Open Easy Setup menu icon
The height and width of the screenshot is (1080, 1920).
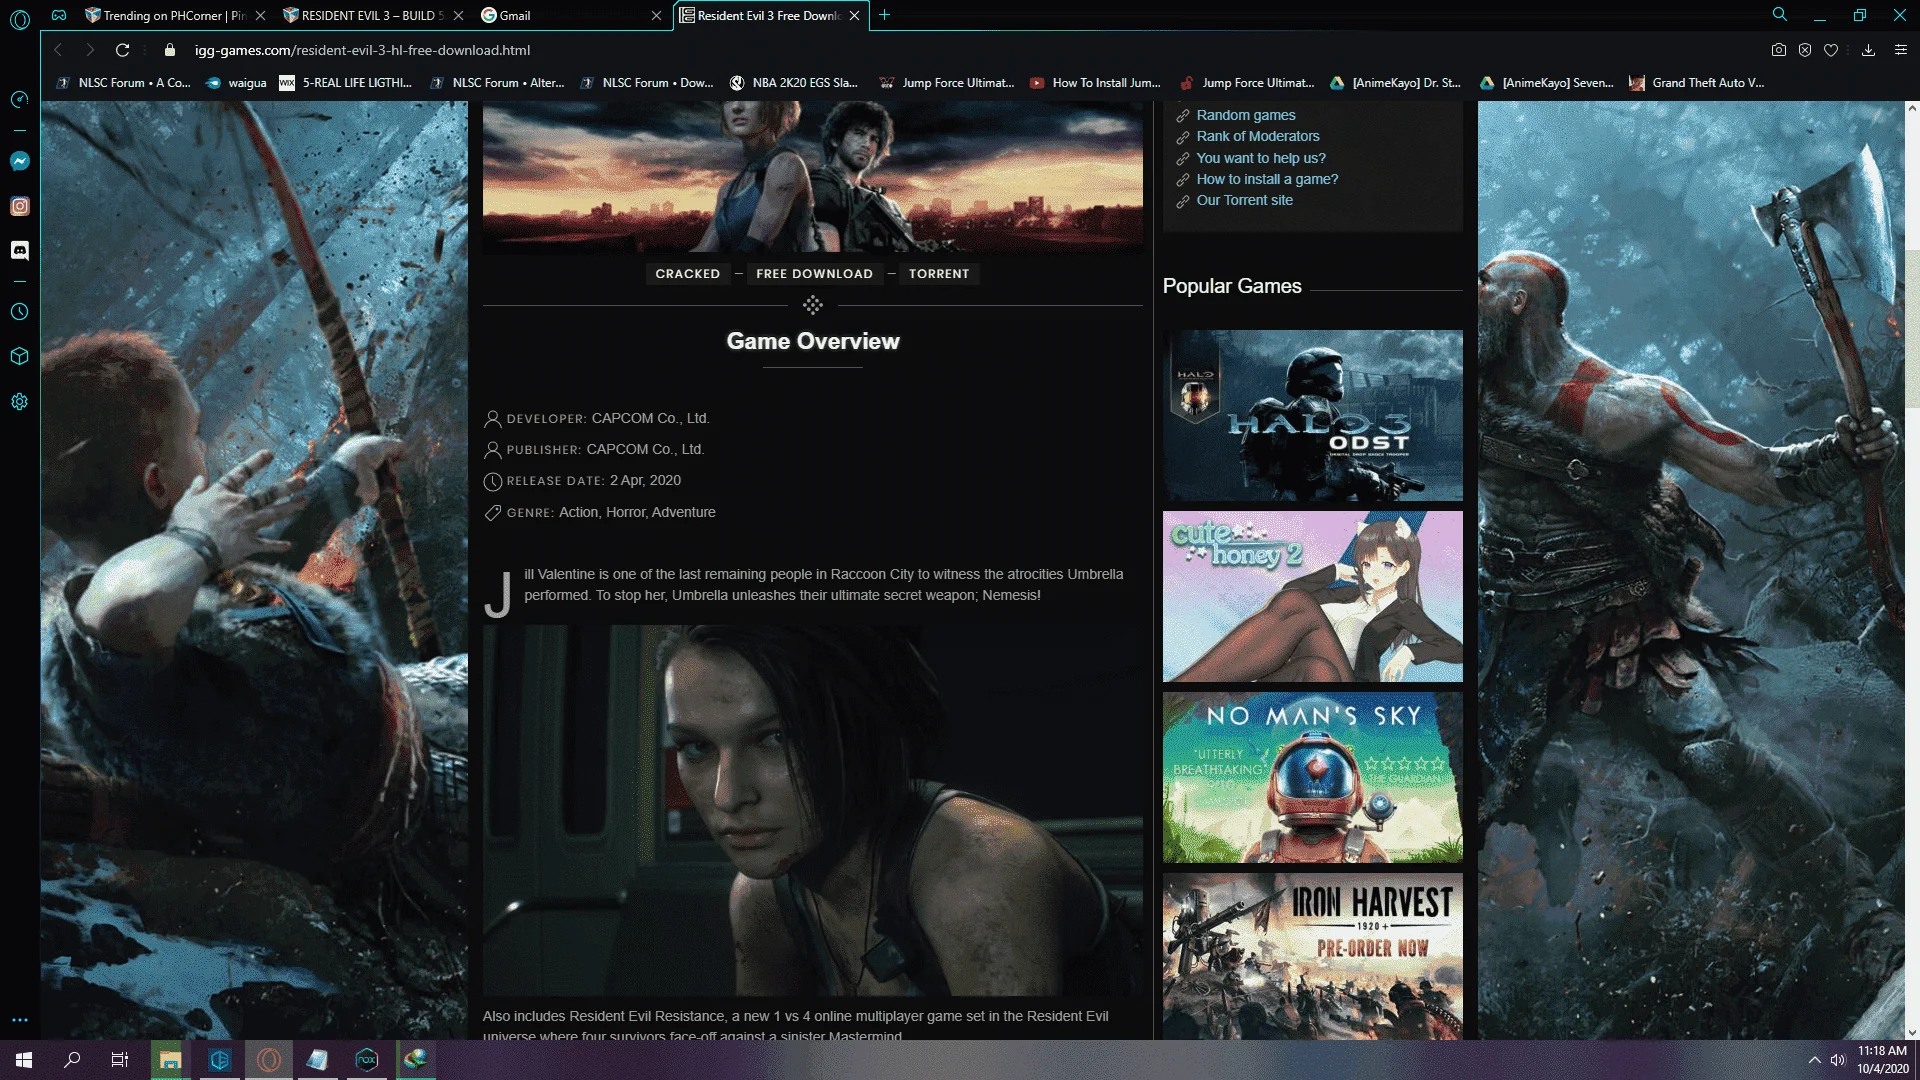(x=1901, y=50)
